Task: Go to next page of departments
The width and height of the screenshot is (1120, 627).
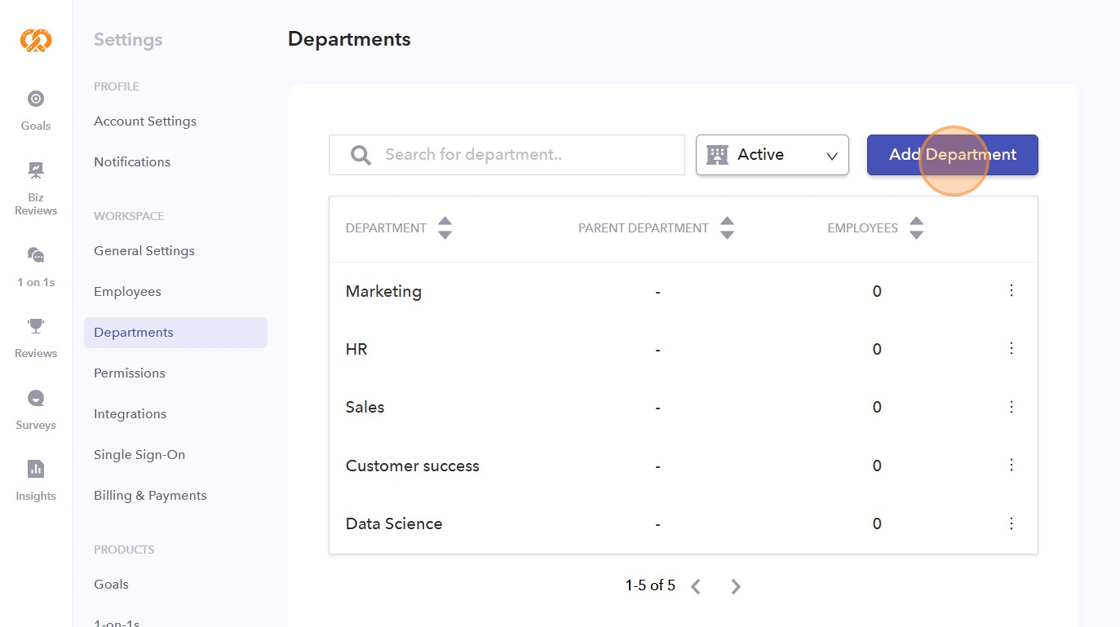Action: (x=736, y=587)
